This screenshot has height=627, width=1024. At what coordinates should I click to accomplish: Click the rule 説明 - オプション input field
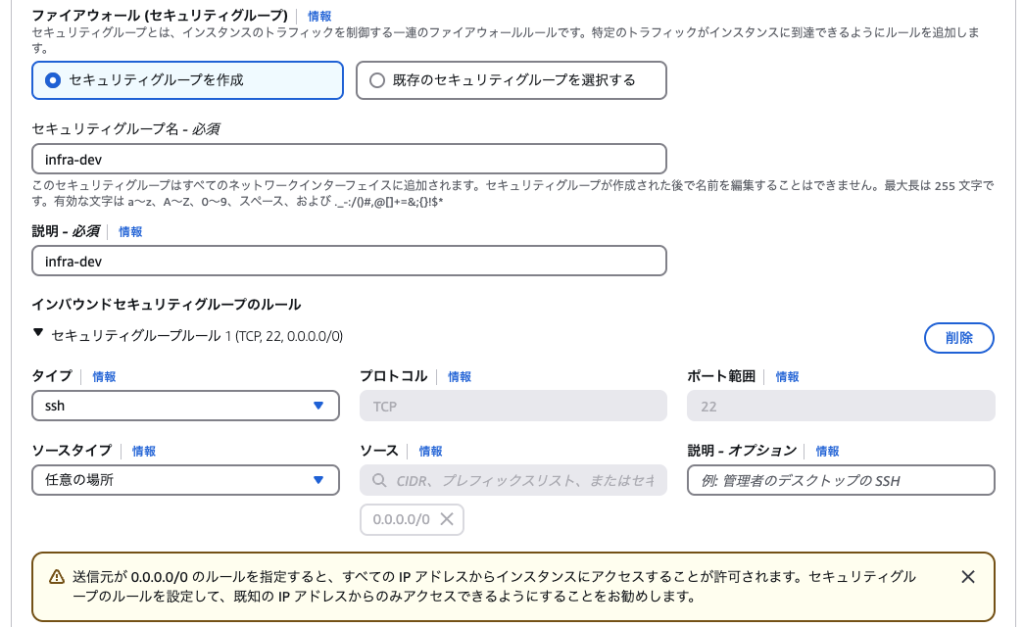[840, 480]
